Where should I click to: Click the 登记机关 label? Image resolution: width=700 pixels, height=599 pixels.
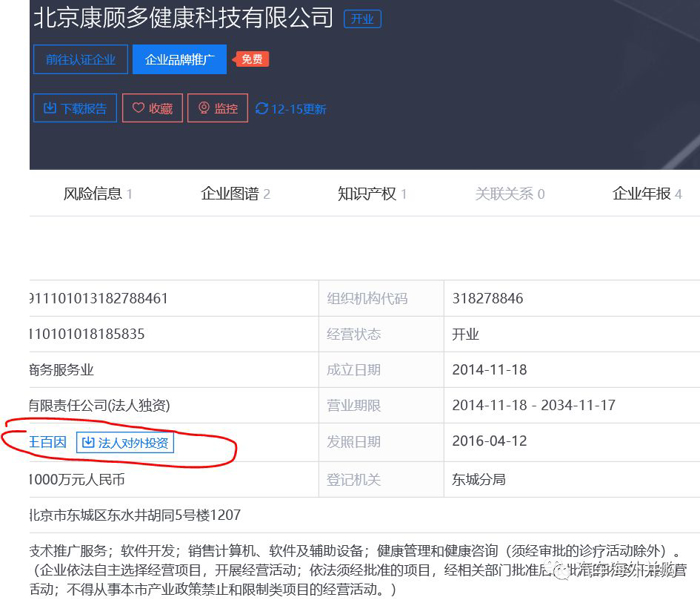click(x=354, y=479)
